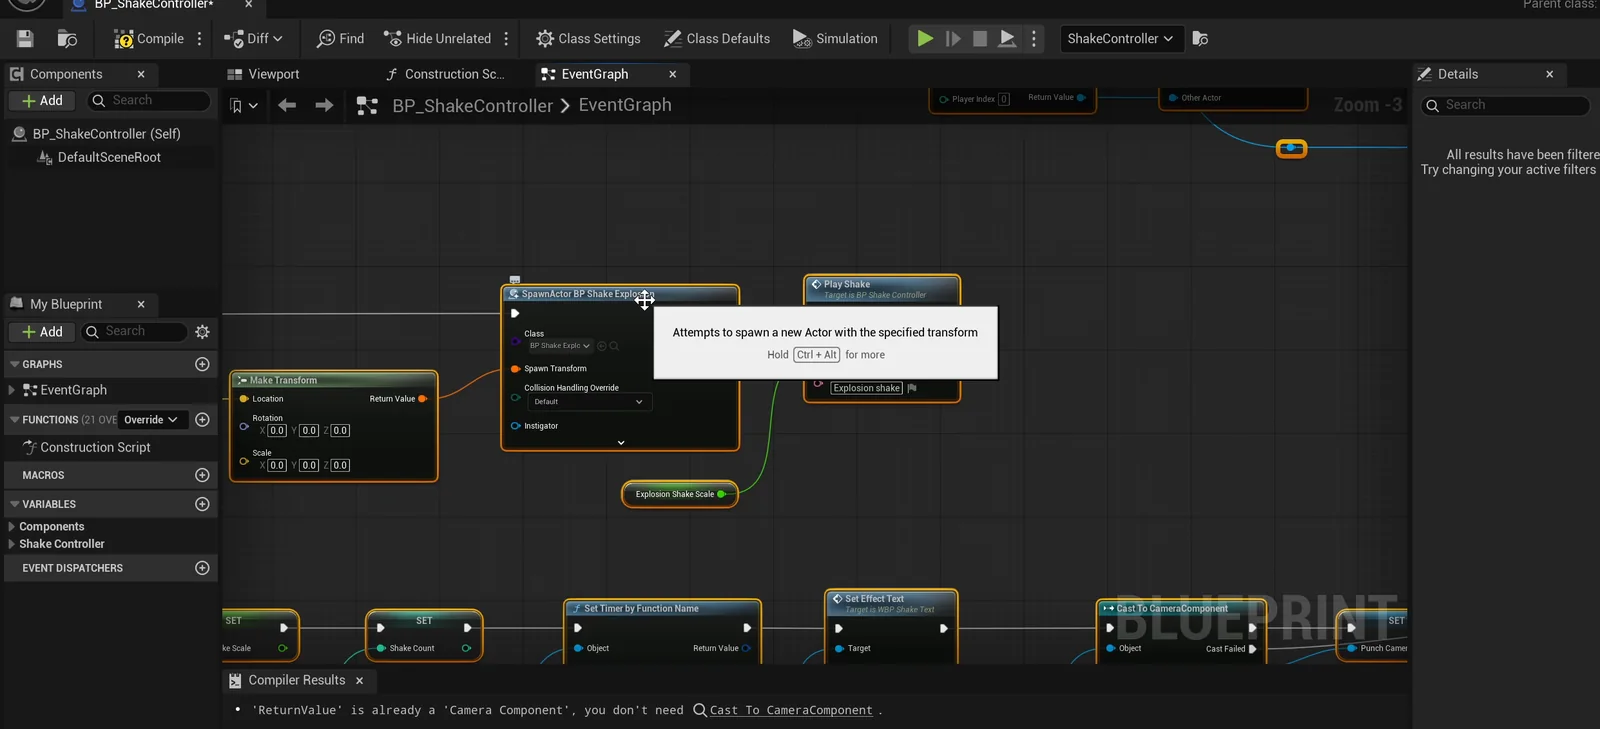Open Collision Handling Override dropdown
The width and height of the screenshot is (1600, 729).
[x=588, y=402]
